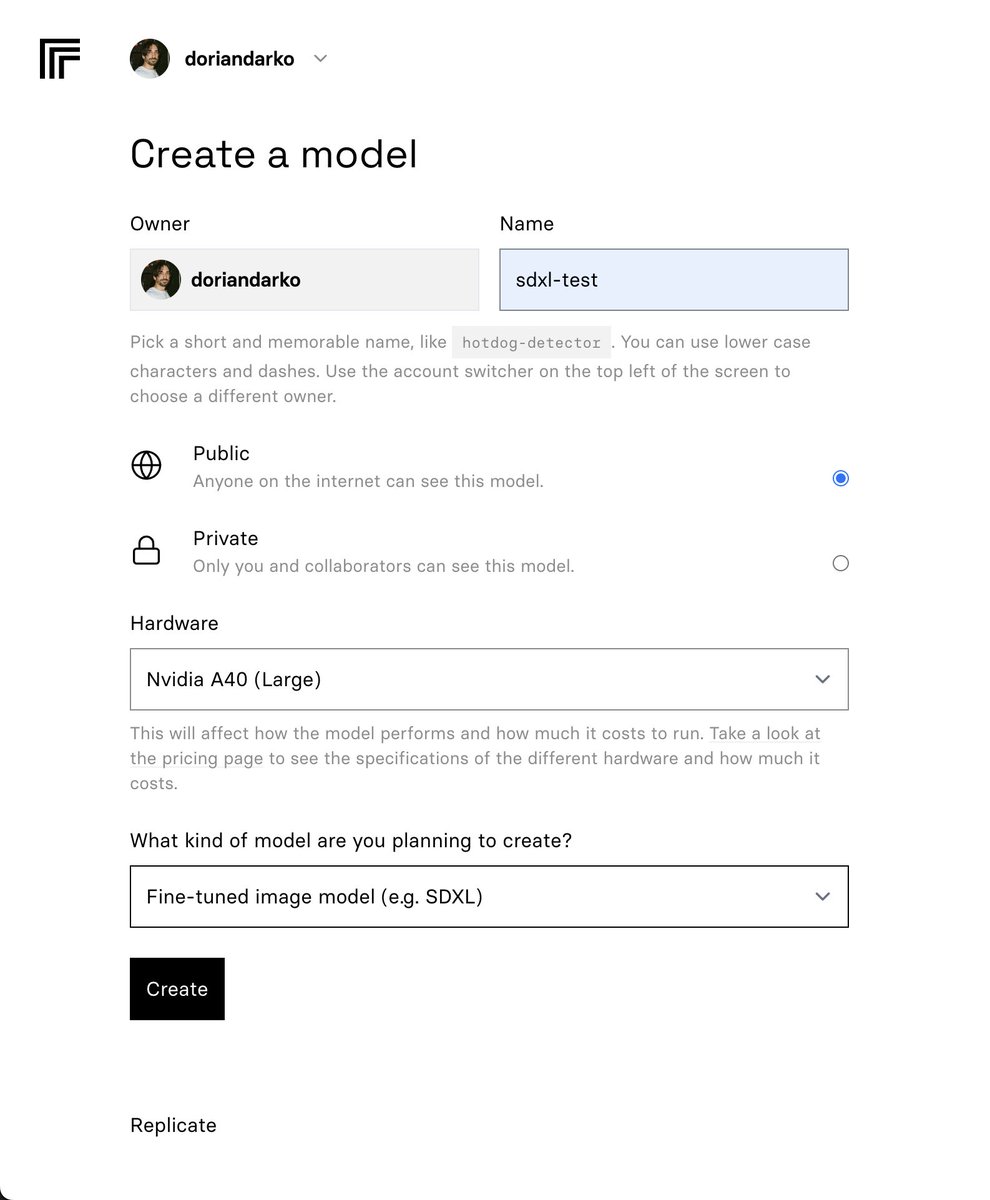Click the Replicate link in the footer
This screenshot has width=990, height=1200.
click(173, 1126)
